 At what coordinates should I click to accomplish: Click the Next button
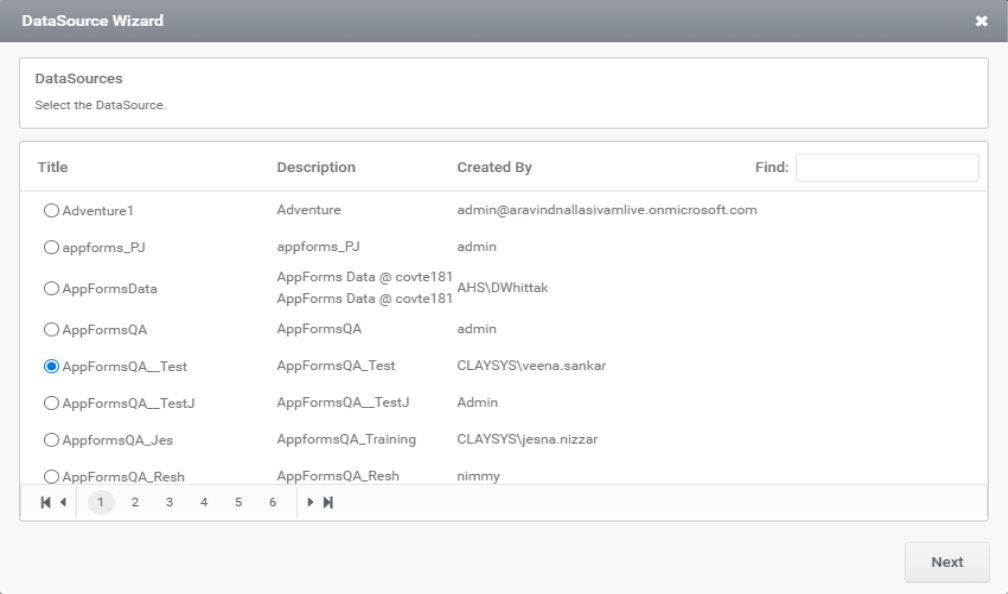[x=946, y=562]
